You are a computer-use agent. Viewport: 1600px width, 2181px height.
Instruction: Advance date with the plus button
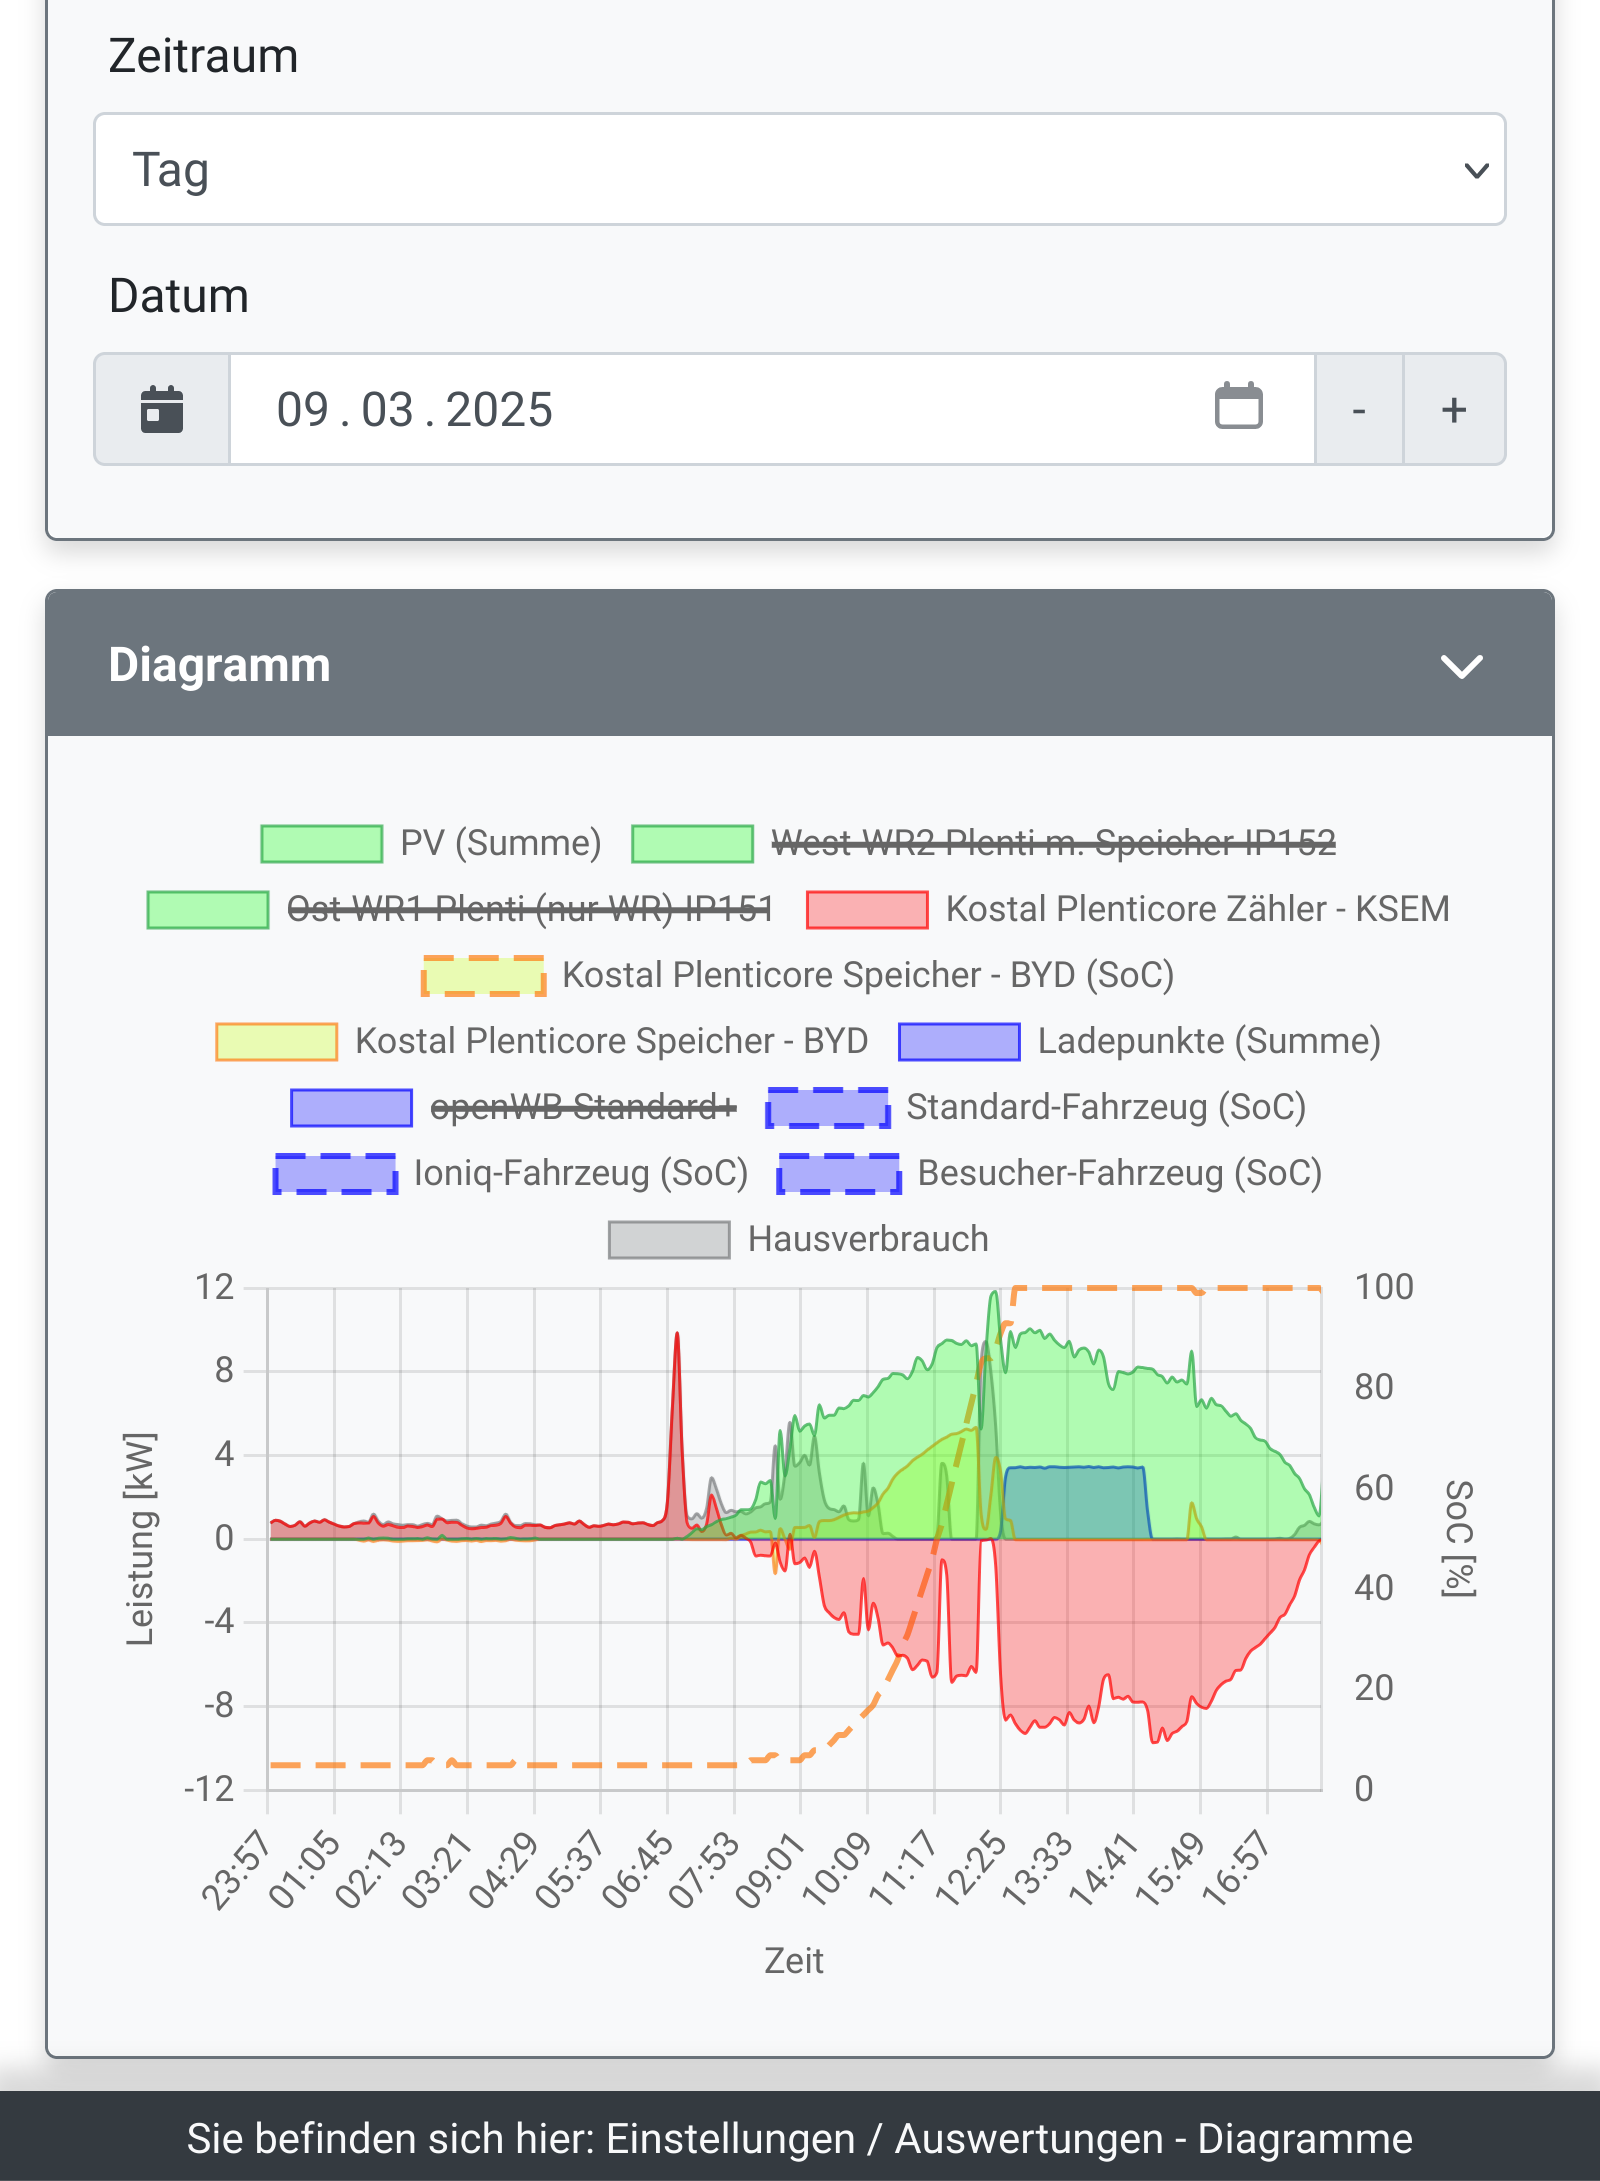[x=1454, y=409]
